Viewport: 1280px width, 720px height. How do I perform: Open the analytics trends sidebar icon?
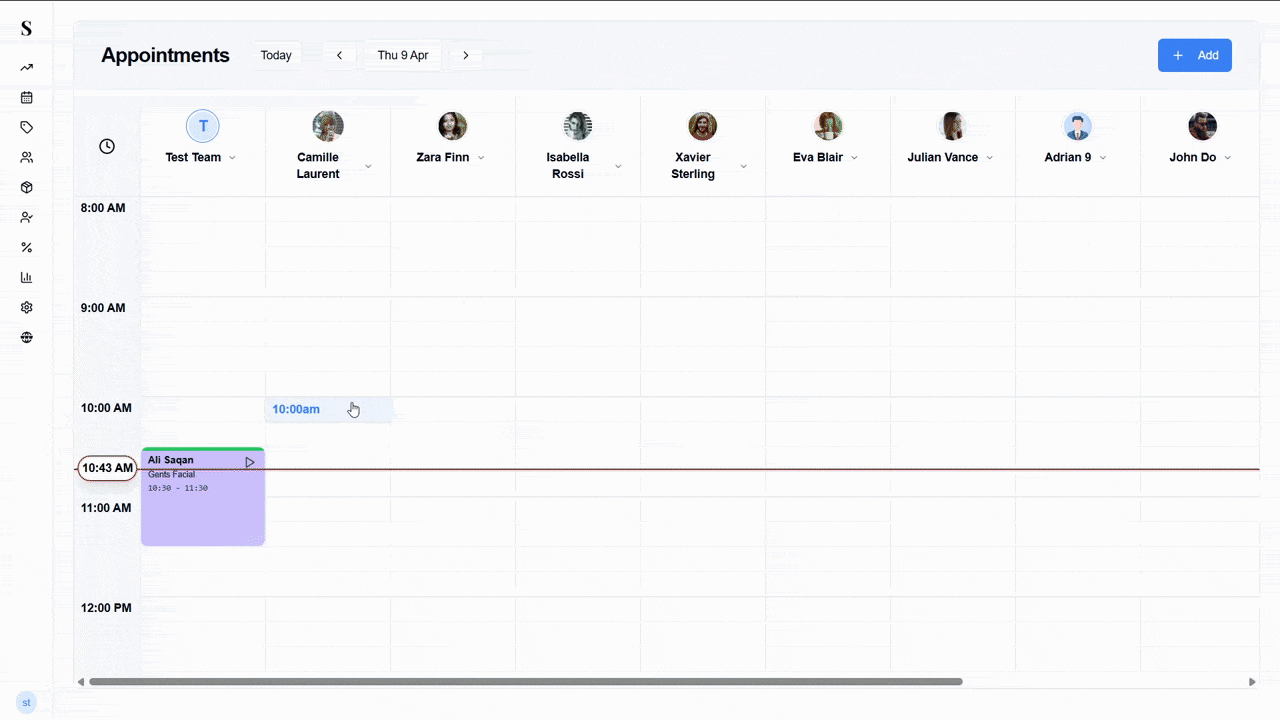tap(26, 67)
